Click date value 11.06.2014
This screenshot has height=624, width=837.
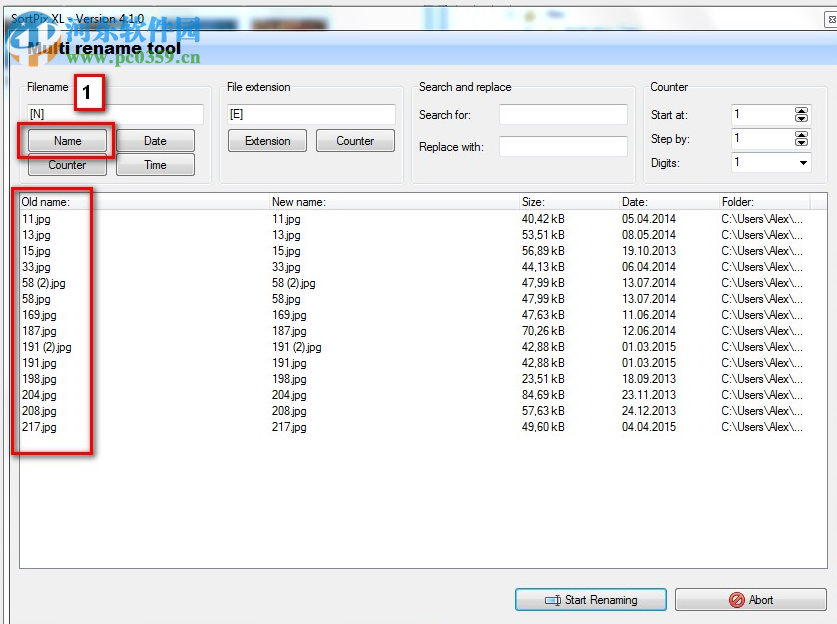point(649,315)
